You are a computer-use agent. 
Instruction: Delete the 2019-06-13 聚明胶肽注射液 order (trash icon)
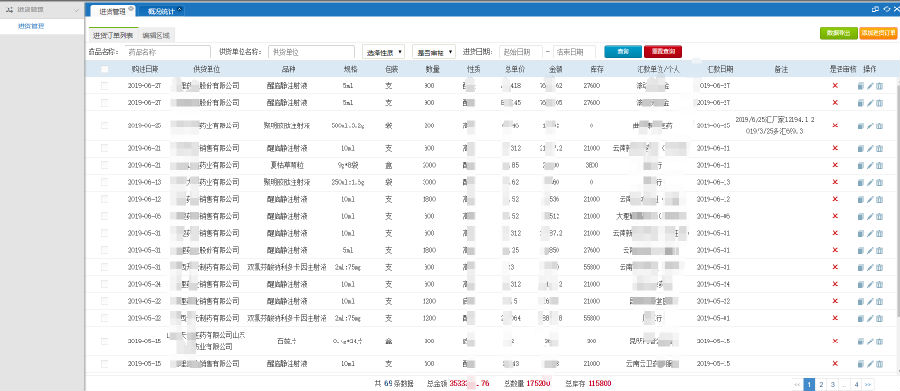point(879,183)
